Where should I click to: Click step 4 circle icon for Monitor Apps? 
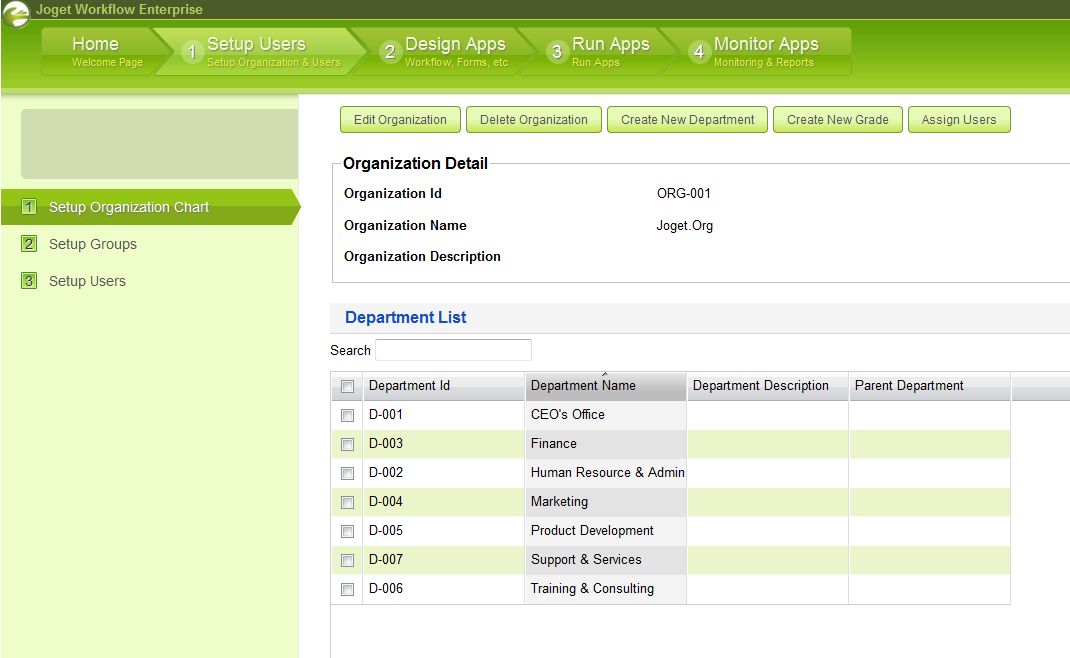(699, 52)
